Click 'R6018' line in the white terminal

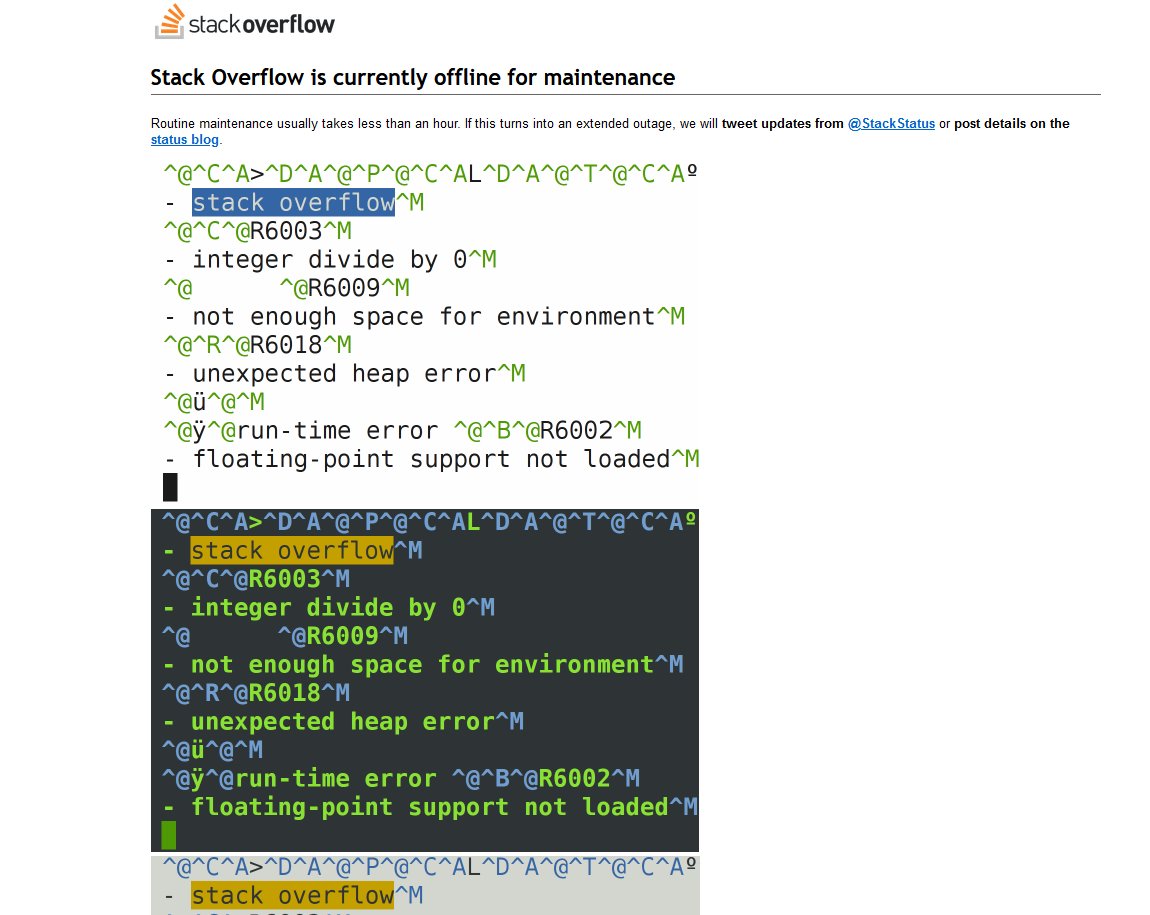[257, 345]
